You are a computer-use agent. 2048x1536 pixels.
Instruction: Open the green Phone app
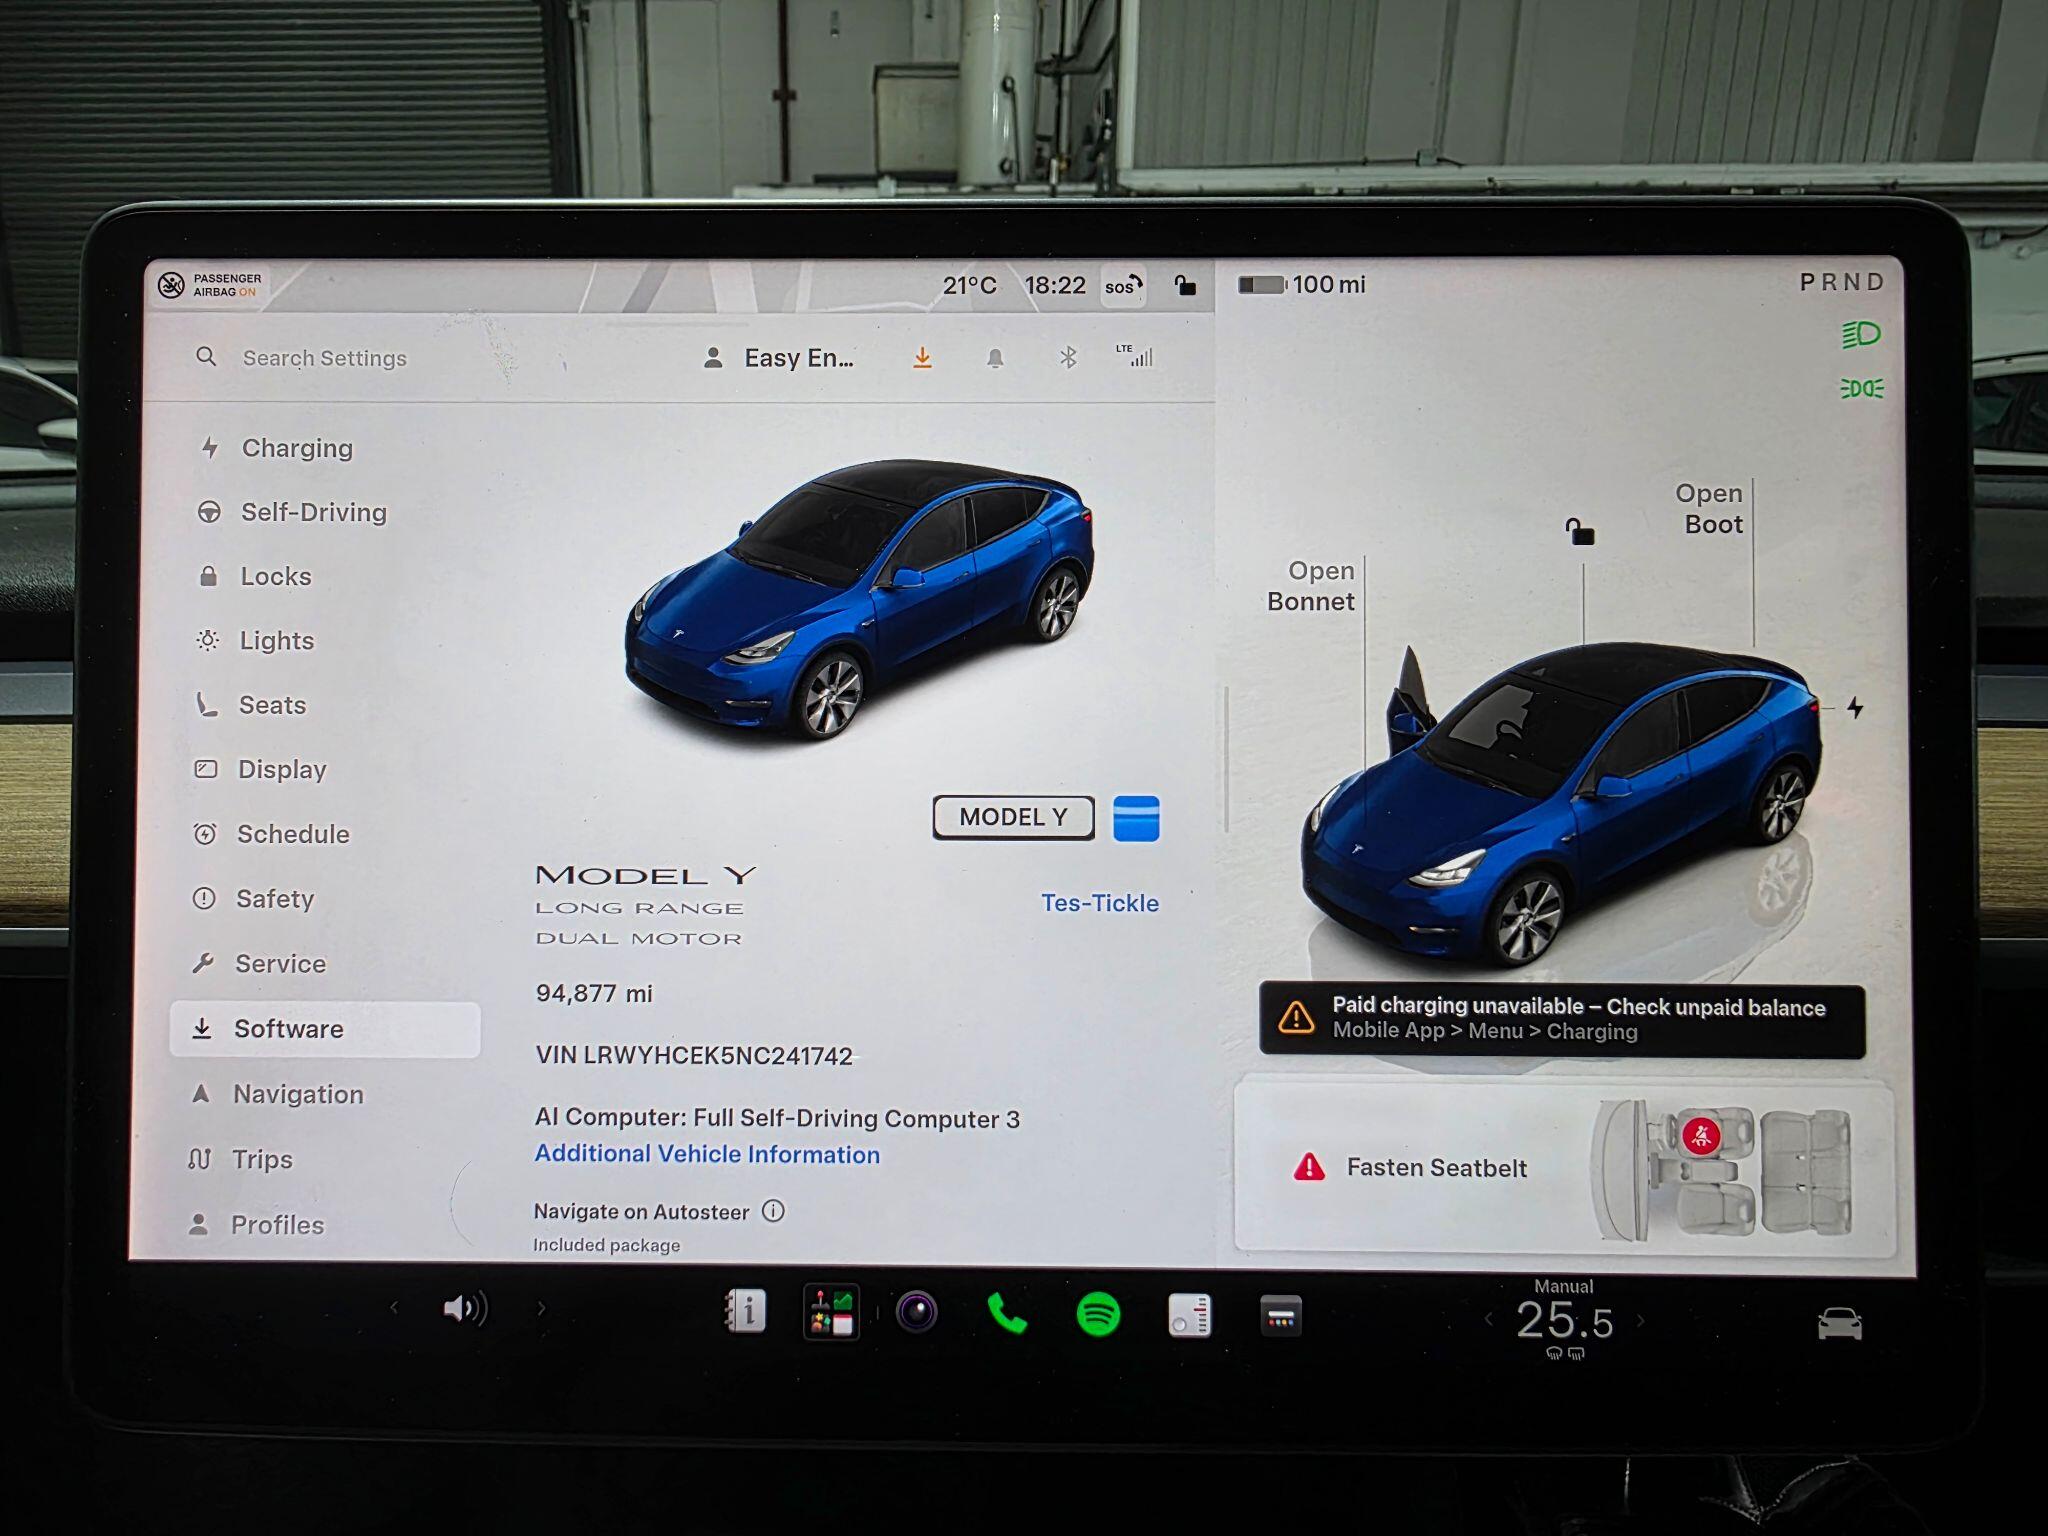click(x=1007, y=1314)
